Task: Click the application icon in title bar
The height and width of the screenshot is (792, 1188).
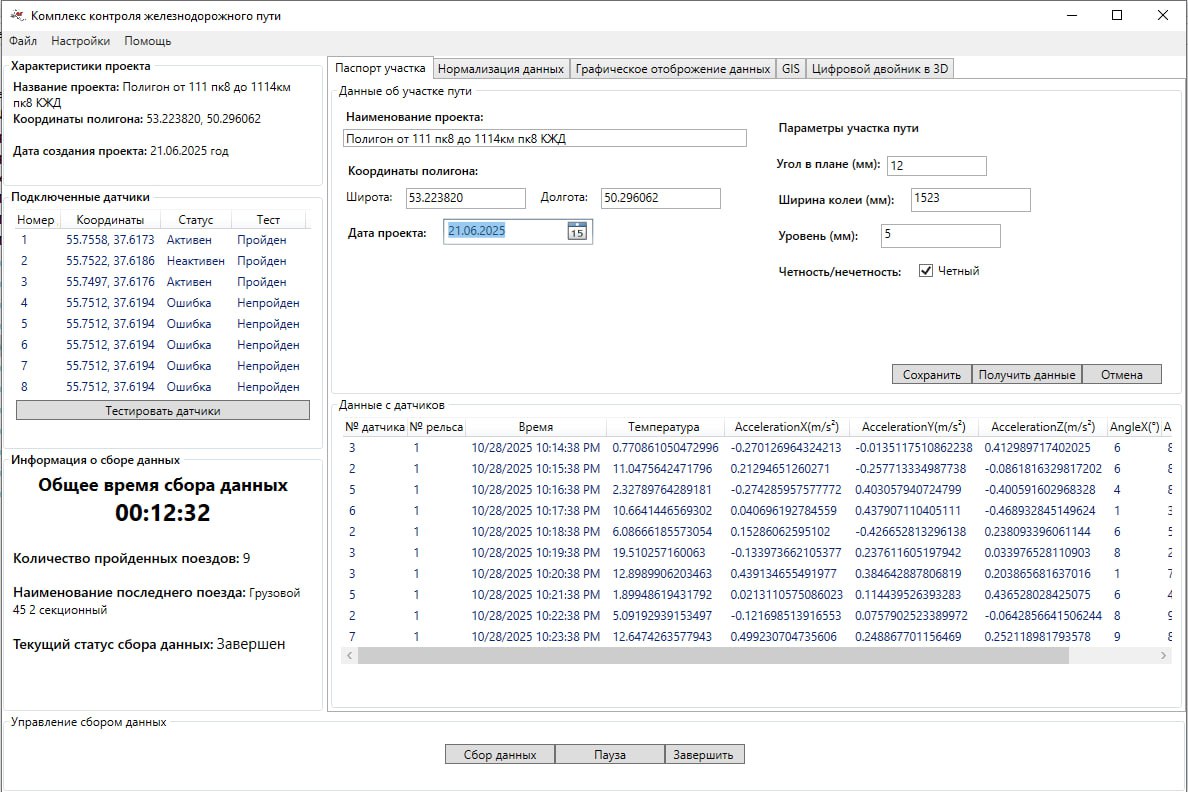Action: [x=17, y=16]
